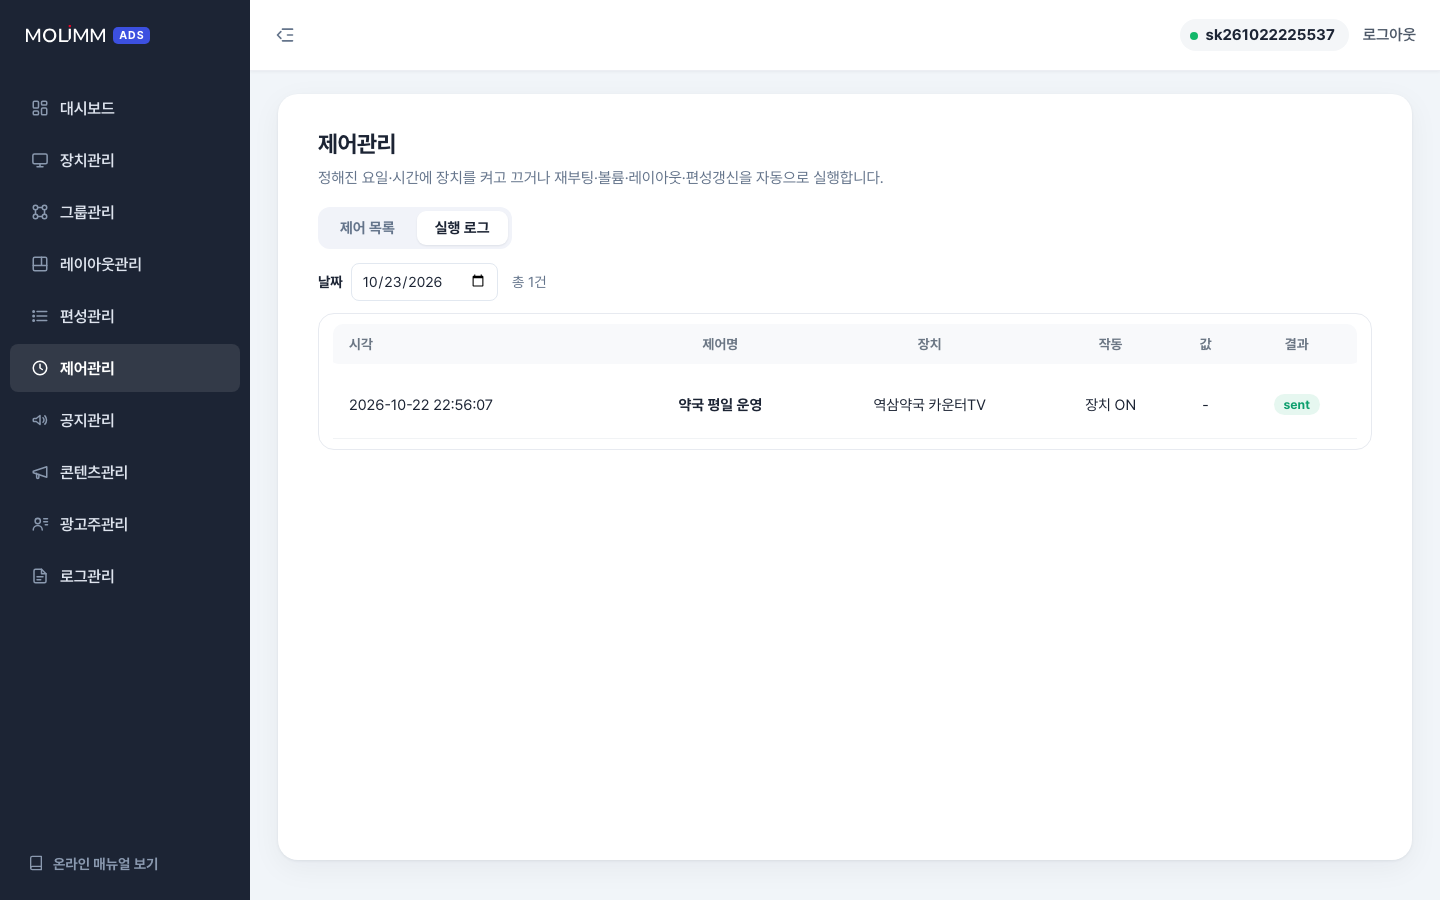The image size is (1440, 900).
Task: Navigate to 로그관리
Action: pyautogui.click(x=125, y=576)
